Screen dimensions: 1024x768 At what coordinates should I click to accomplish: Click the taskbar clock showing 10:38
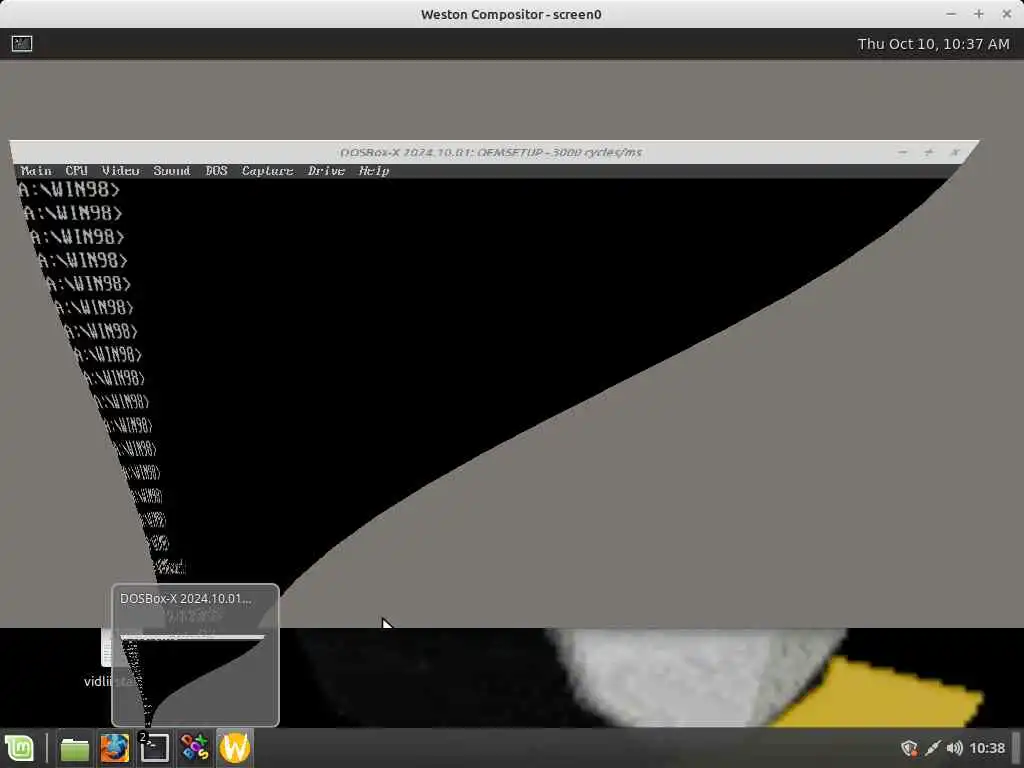tap(987, 748)
